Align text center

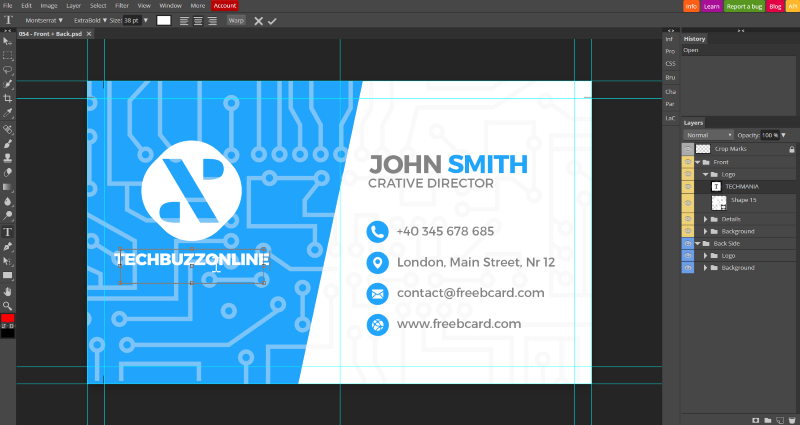(198, 21)
